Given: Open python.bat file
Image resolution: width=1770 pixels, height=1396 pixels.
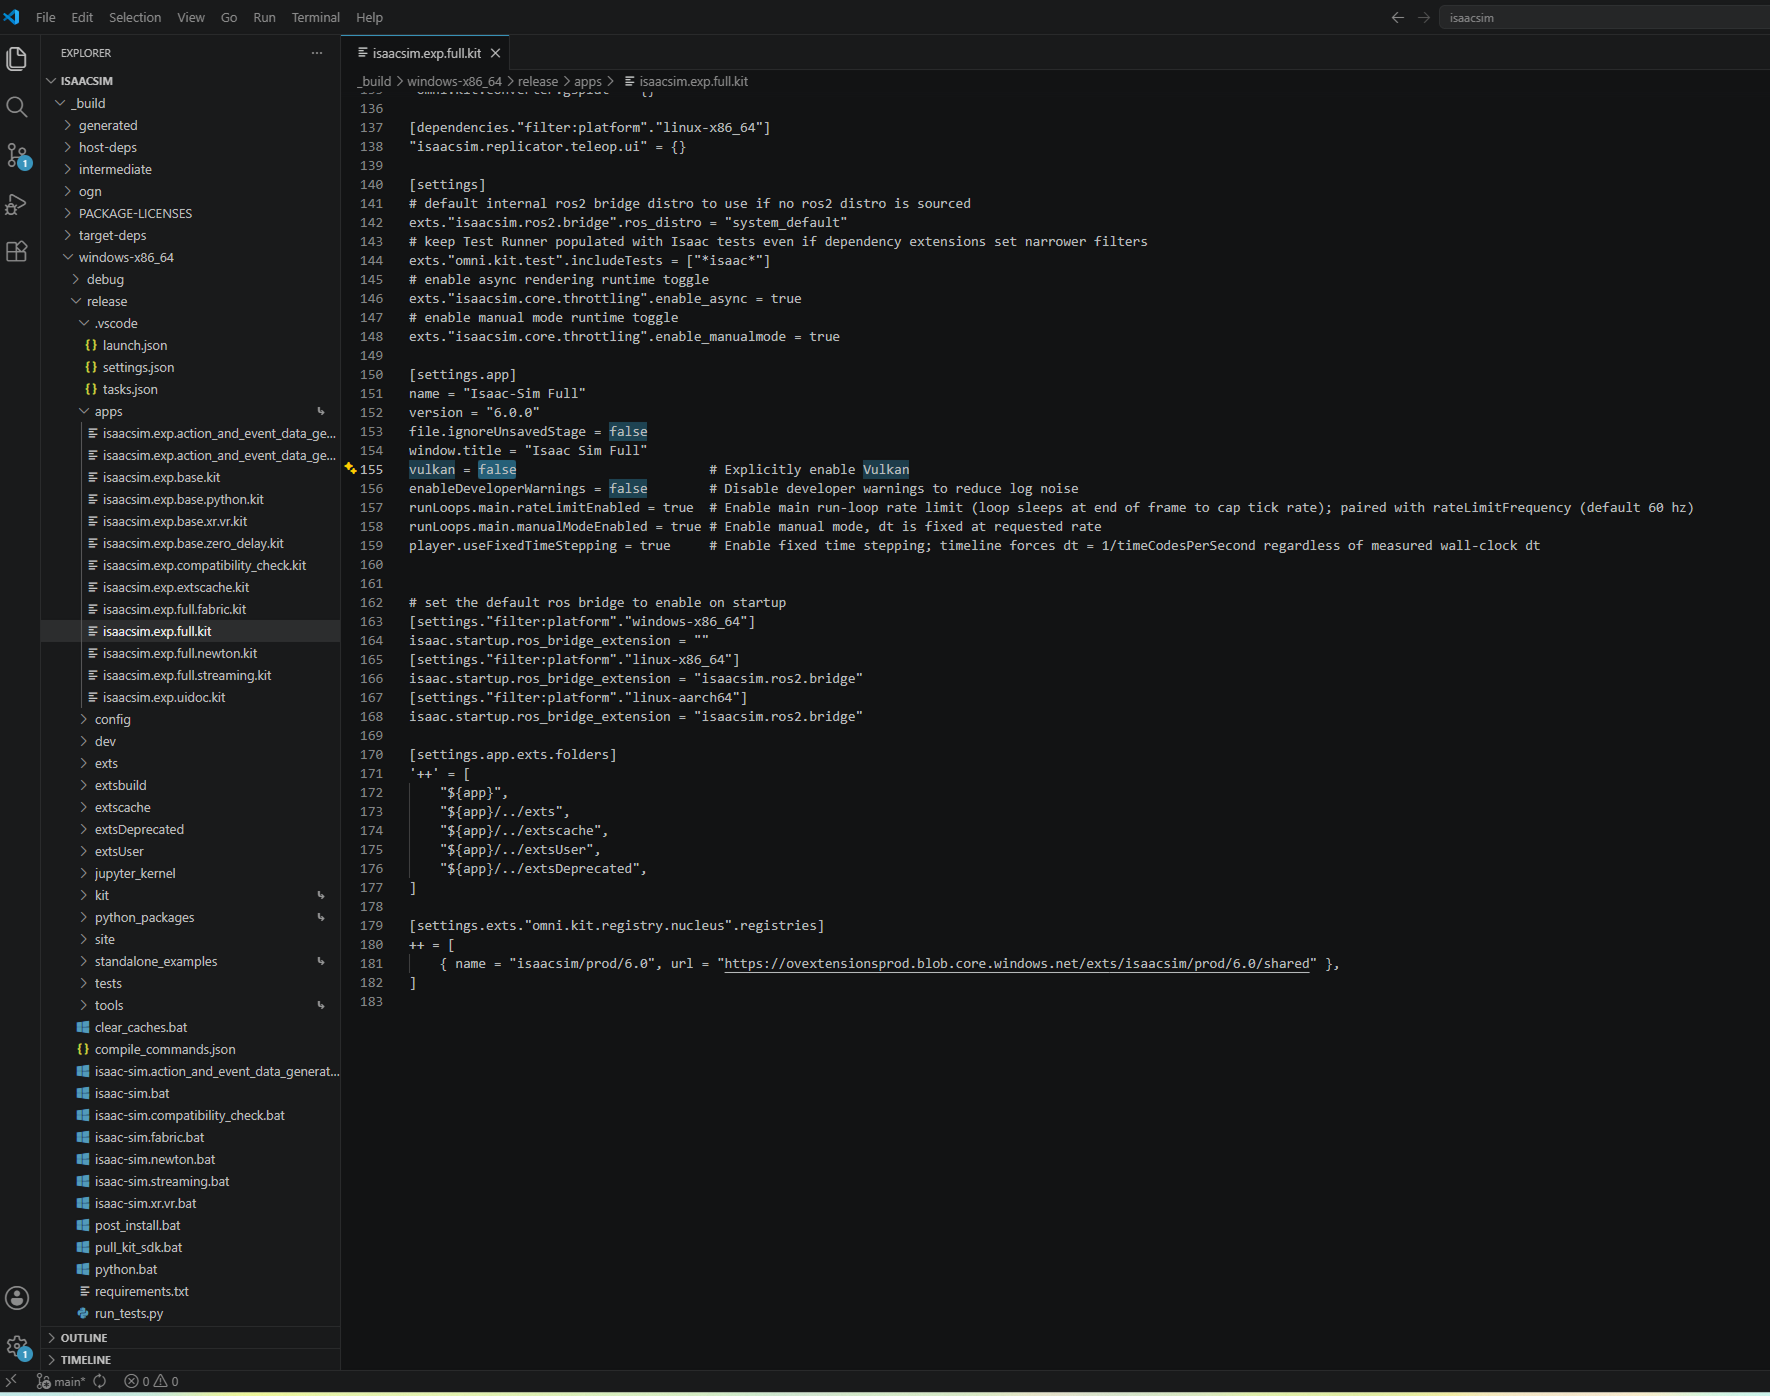Looking at the screenshot, I should point(126,1269).
